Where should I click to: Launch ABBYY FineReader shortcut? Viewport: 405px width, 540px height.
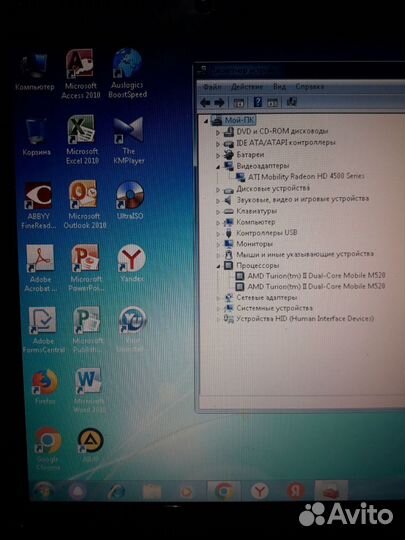[x=38, y=205]
